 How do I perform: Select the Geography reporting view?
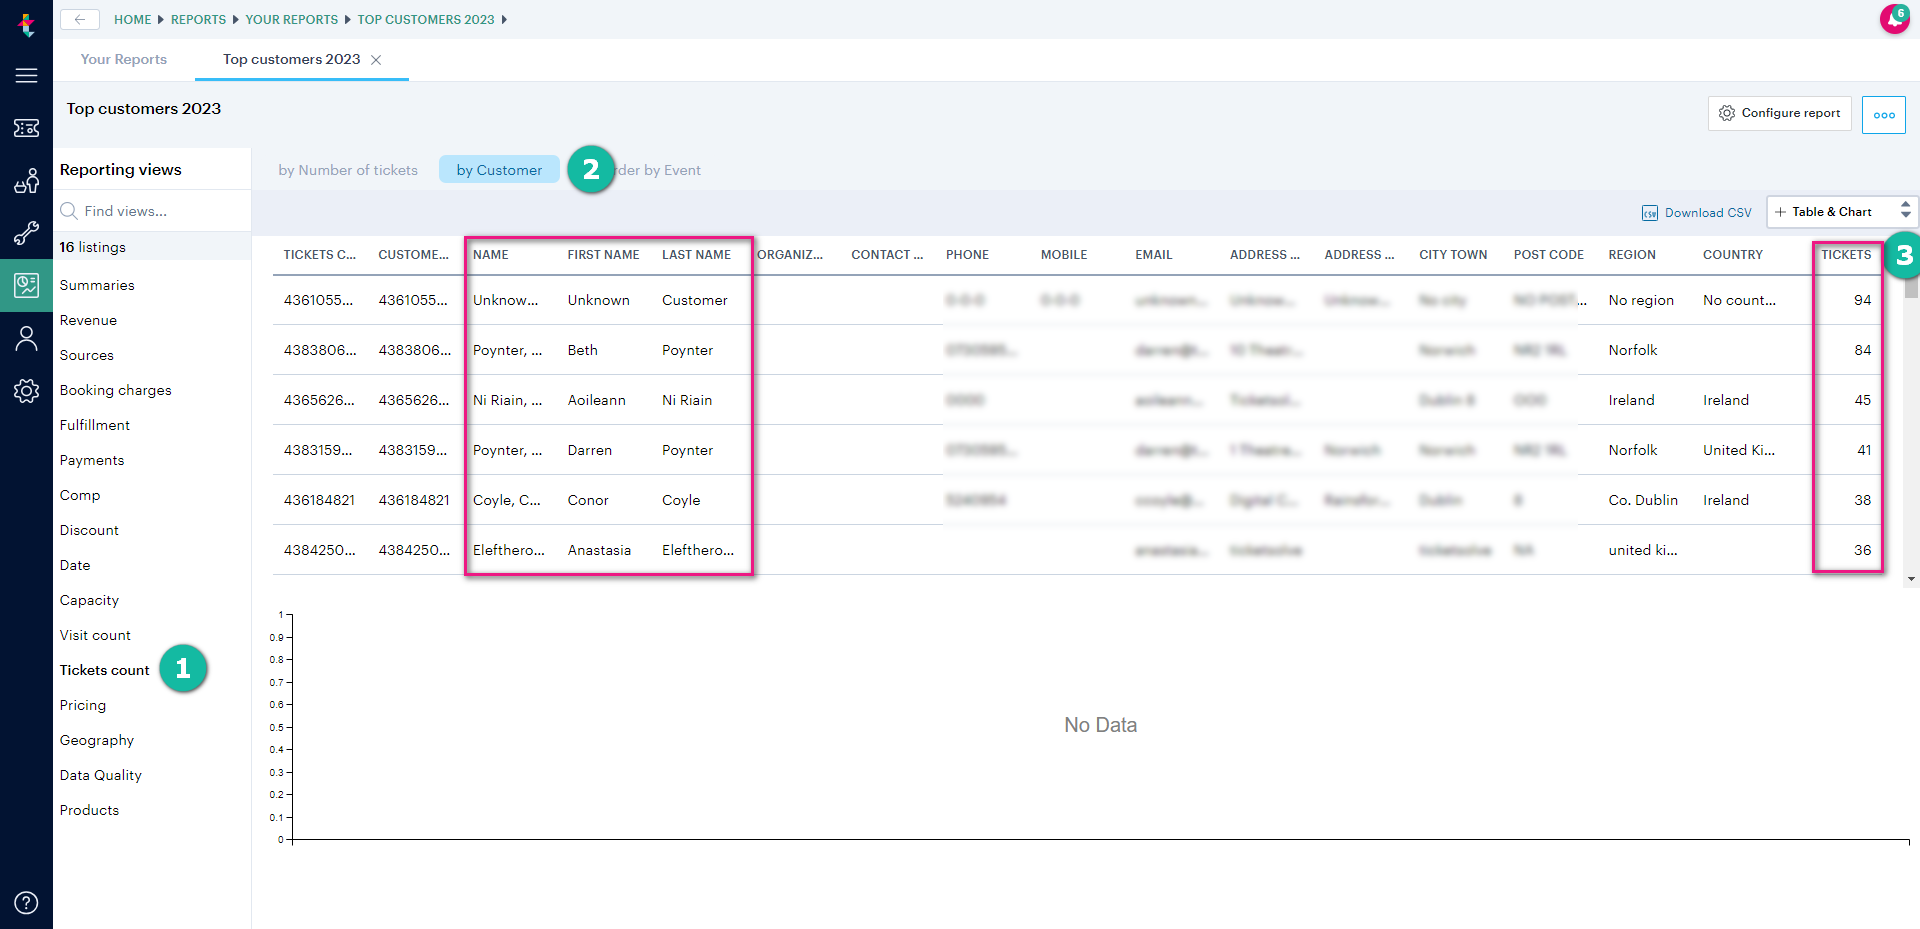pyautogui.click(x=96, y=740)
